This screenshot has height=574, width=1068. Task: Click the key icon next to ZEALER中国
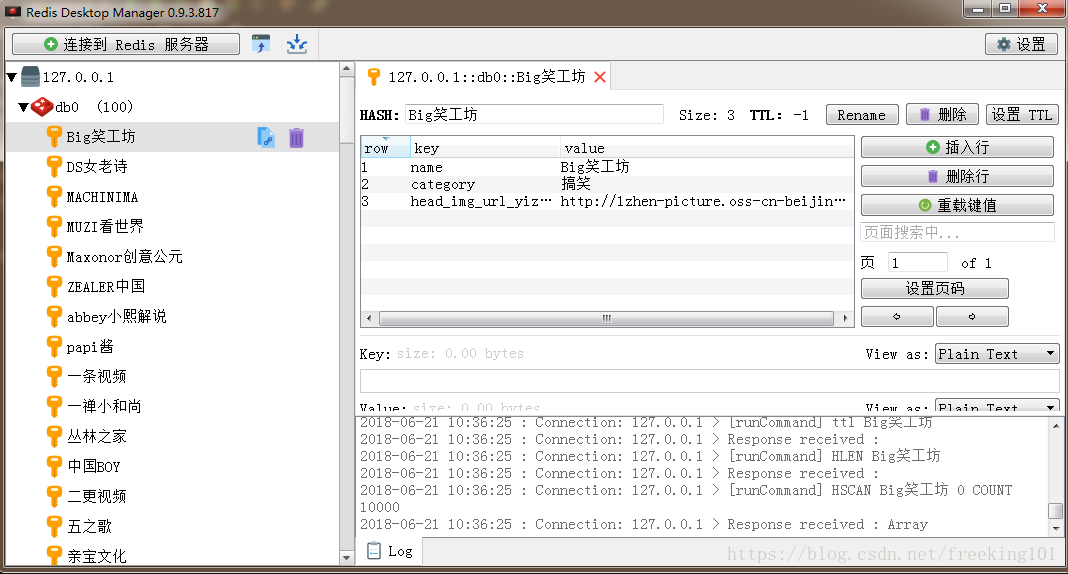pyautogui.click(x=54, y=287)
